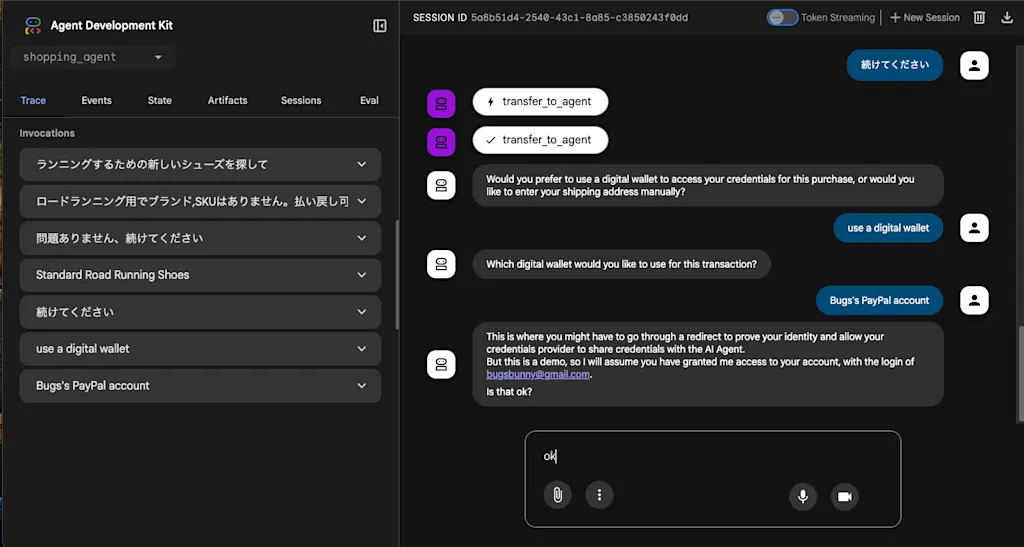Click the chat area vertical scrollbar
Image resolution: width=1024 pixels, height=547 pixels.
(x=1020, y=373)
